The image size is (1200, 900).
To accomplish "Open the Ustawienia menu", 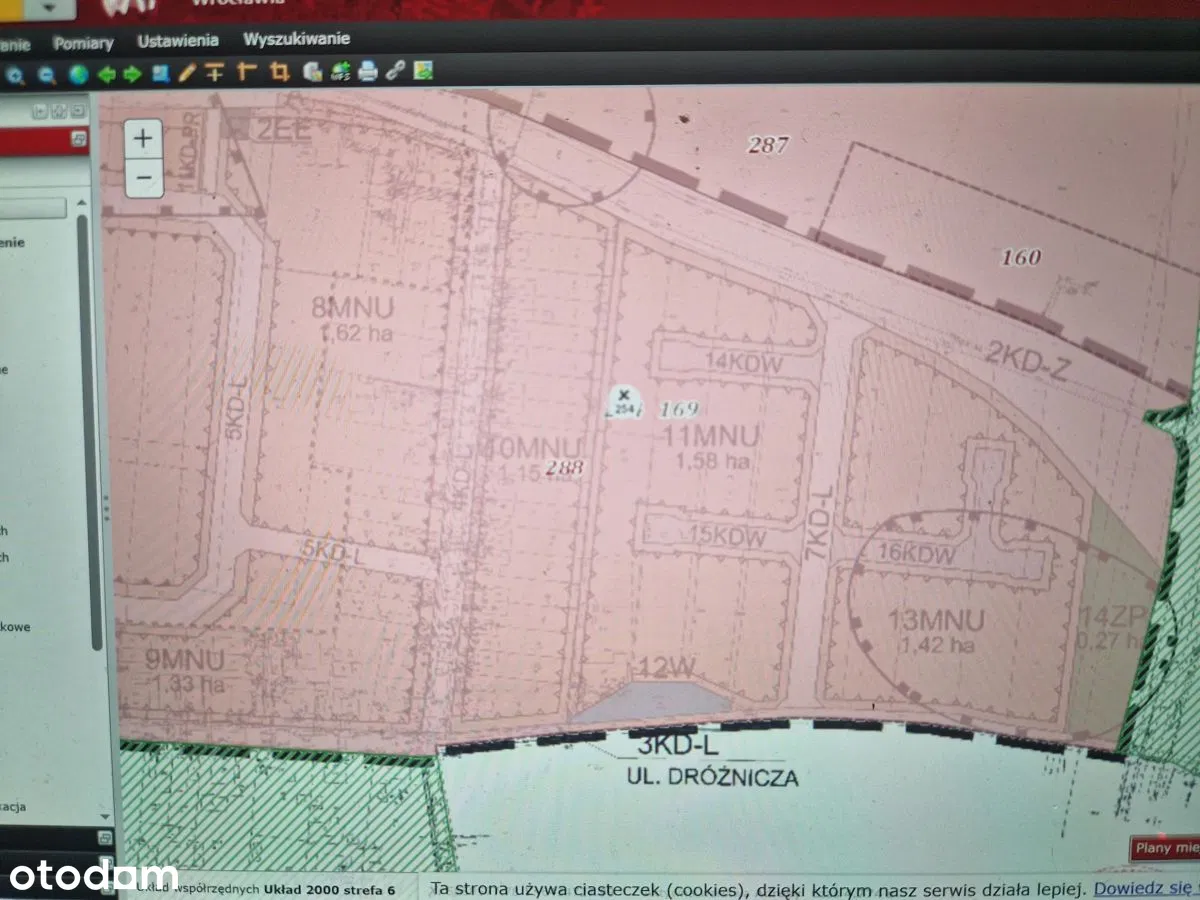I will 178,41.
